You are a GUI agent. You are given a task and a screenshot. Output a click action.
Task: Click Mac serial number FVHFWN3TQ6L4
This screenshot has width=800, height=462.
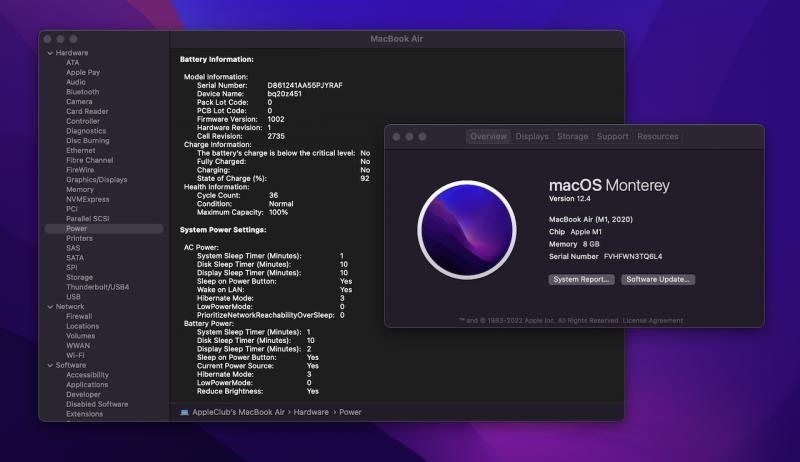633,256
